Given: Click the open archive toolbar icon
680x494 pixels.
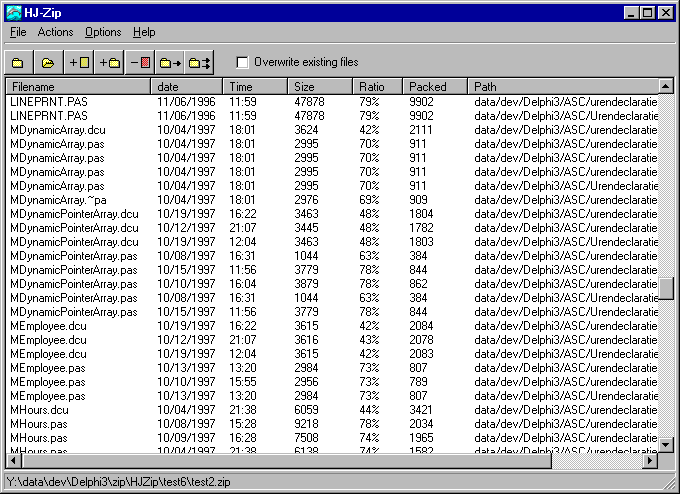Looking at the screenshot, I should coord(47,63).
